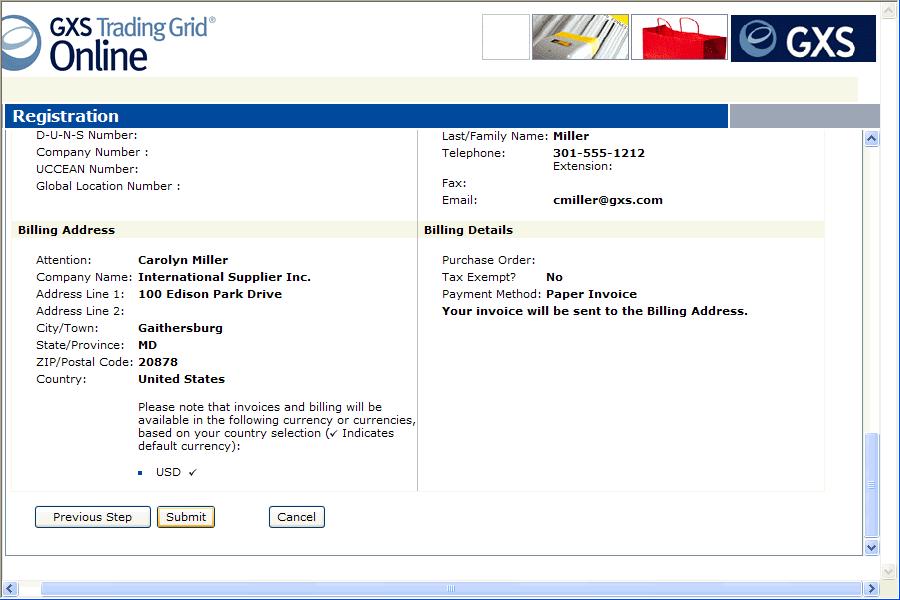This screenshot has height=600, width=900.
Task: Click the Fax label
Action: click(454, 183)
